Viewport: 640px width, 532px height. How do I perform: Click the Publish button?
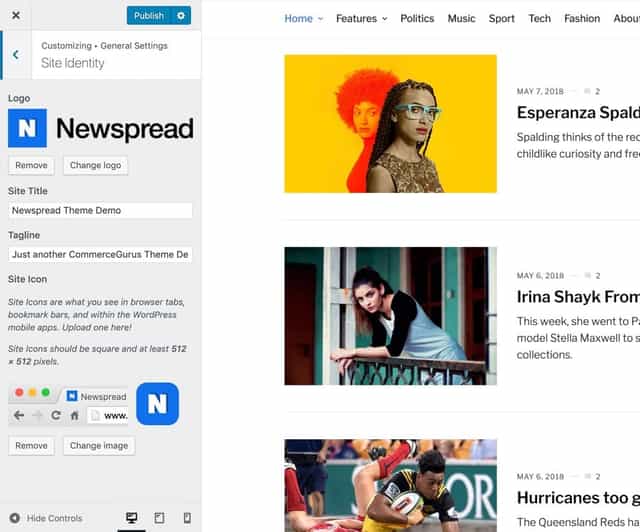149,16
